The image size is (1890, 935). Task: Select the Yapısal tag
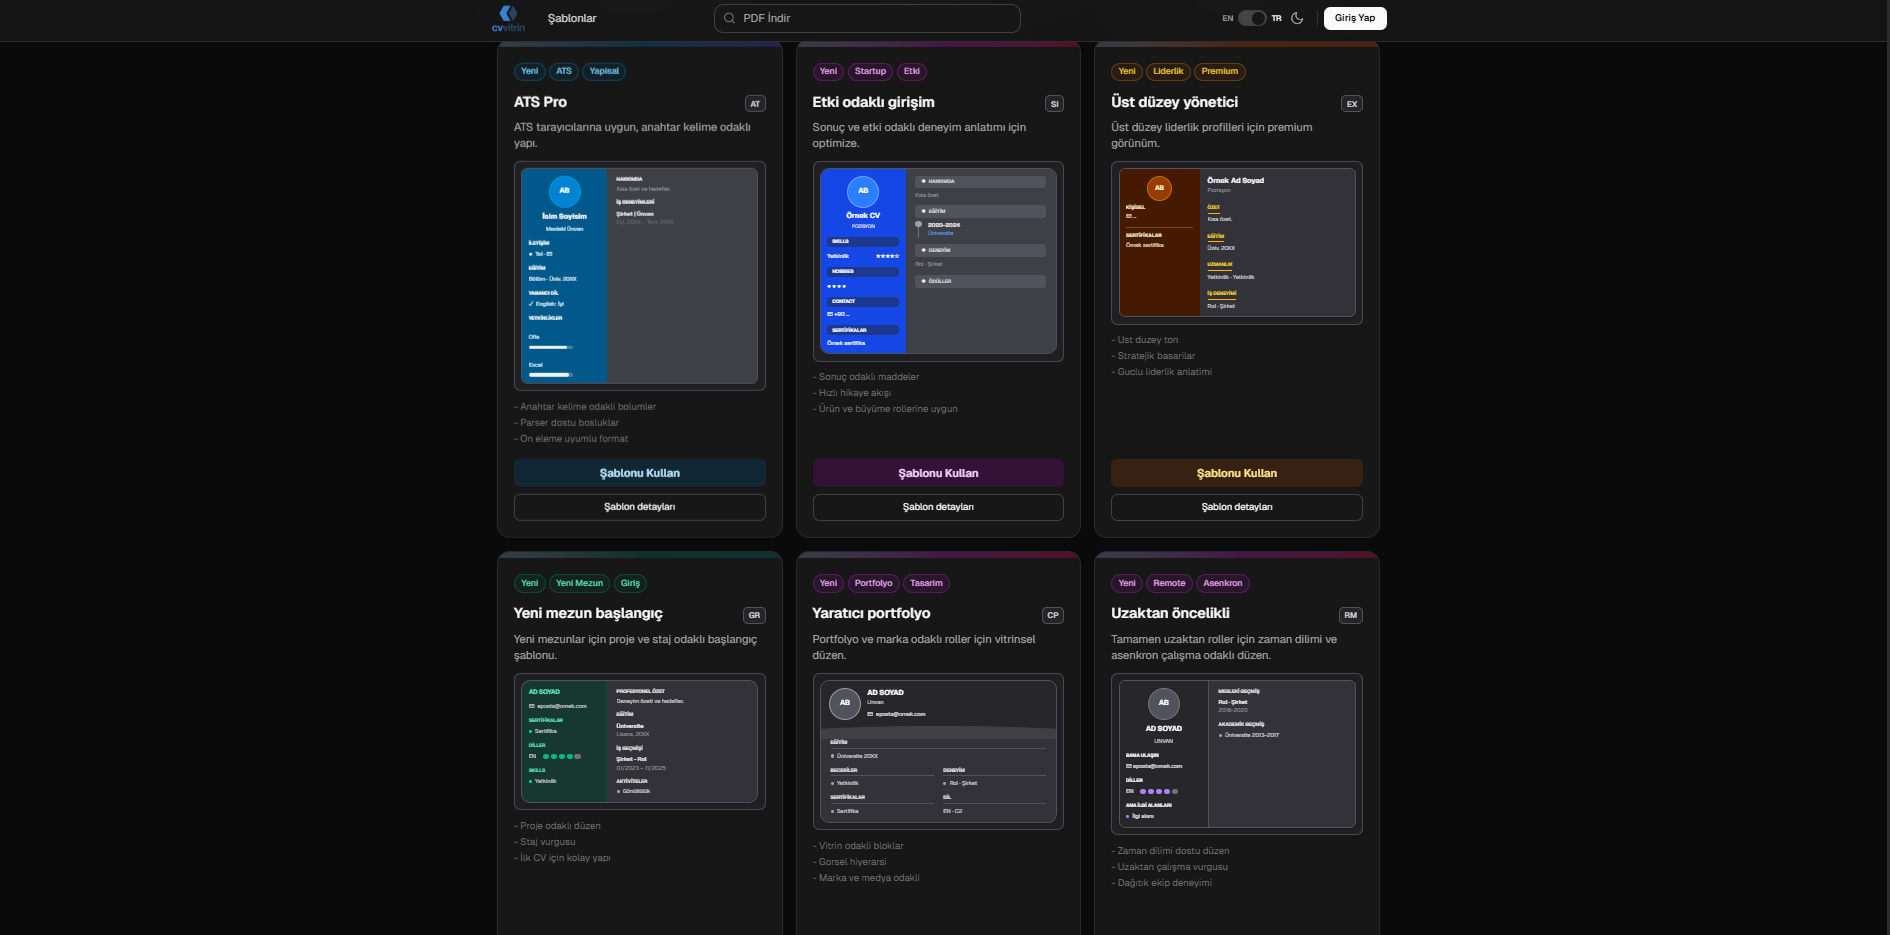coord(604,71)
